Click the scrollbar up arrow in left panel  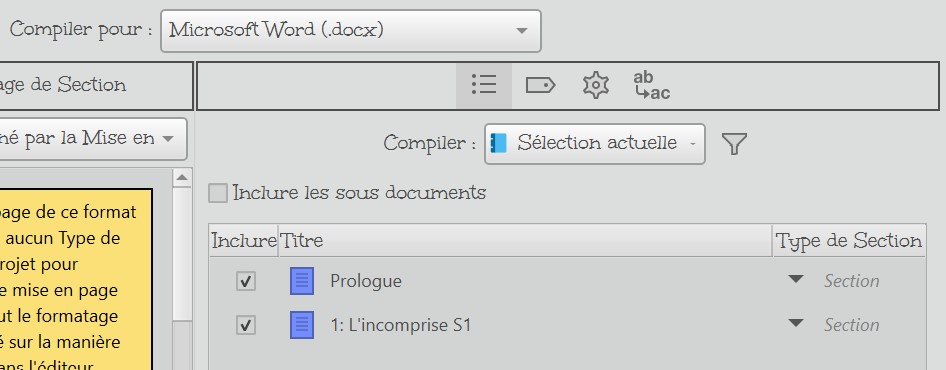point(182,177)
